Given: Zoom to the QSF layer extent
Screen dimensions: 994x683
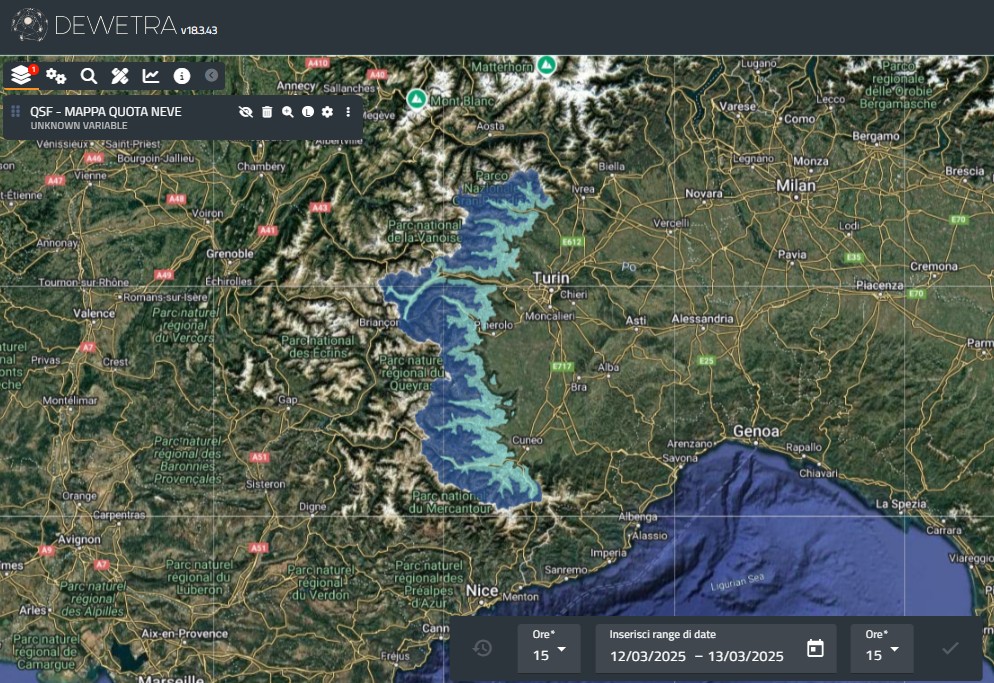Looking at the screenshot, I should (x=287, y=112).
